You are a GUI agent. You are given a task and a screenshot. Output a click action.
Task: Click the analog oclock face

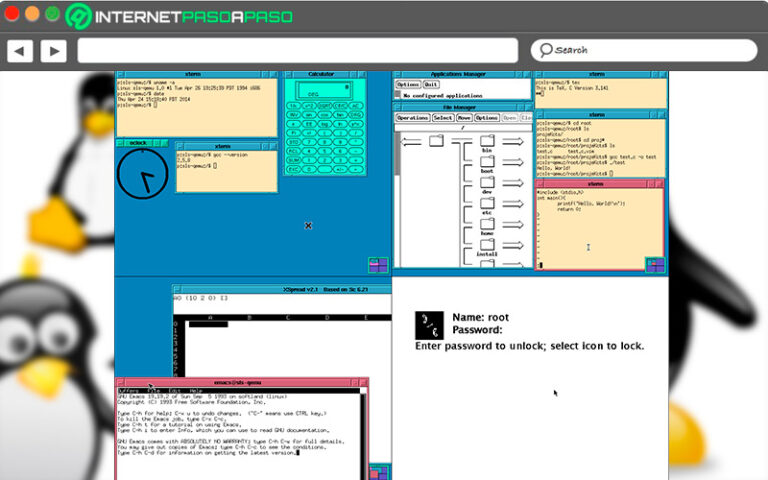pyautogui.click(x=140, y=175)
